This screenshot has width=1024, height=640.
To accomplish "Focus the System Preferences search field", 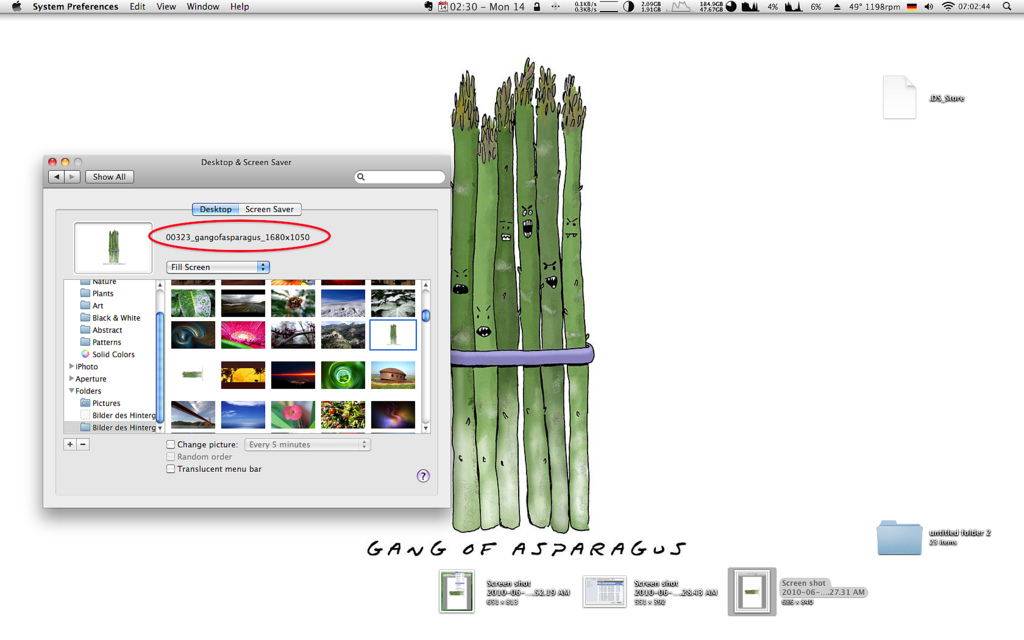I will click(x=400, y=177).
